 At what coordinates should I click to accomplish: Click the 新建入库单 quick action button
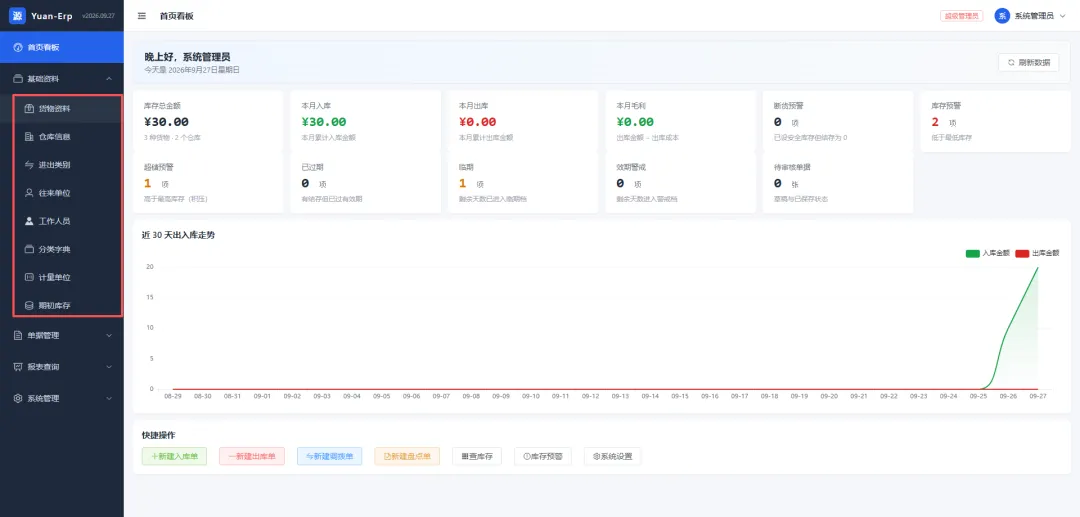click(174, 456)
